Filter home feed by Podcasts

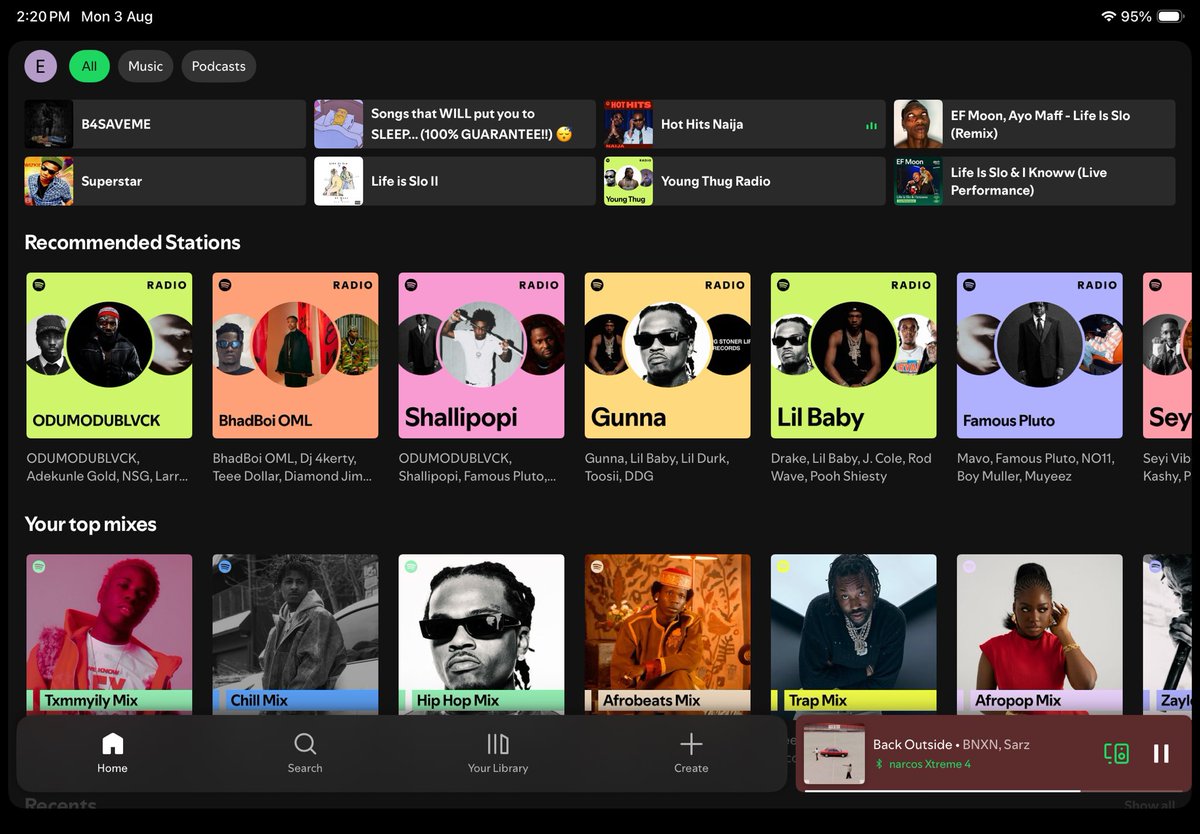pos(218,66)
